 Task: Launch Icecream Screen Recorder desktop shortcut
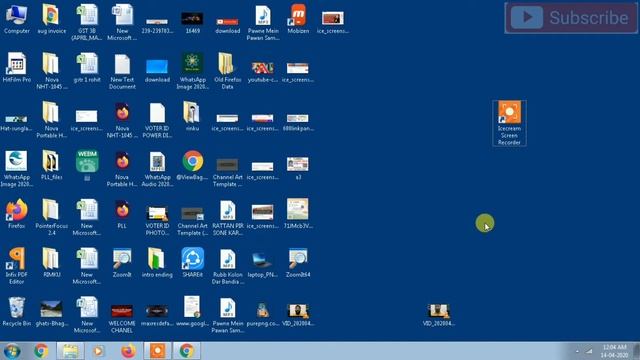click(509, 123)
